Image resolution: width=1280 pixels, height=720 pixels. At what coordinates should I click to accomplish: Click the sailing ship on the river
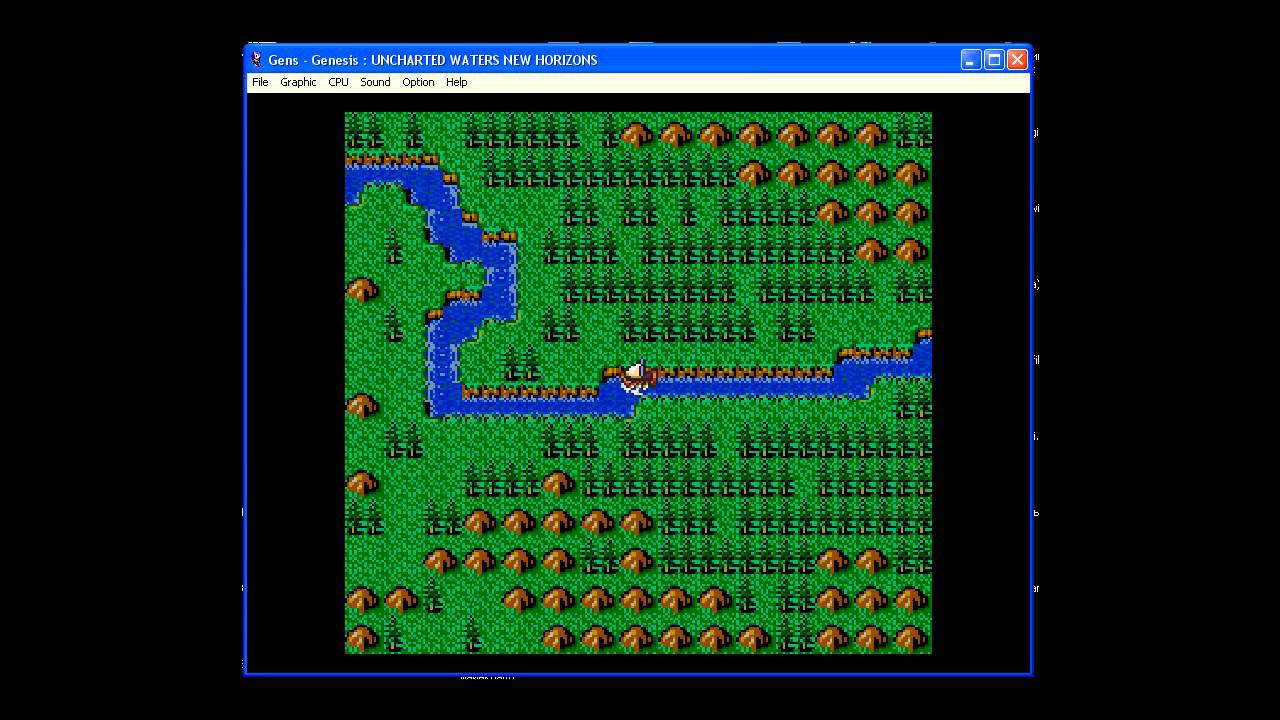click(637, 377)
